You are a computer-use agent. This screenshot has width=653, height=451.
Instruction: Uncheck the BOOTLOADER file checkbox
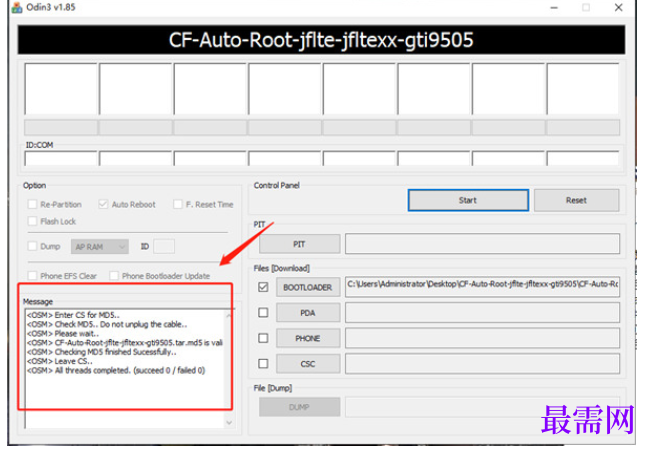(x=263, y=287)
